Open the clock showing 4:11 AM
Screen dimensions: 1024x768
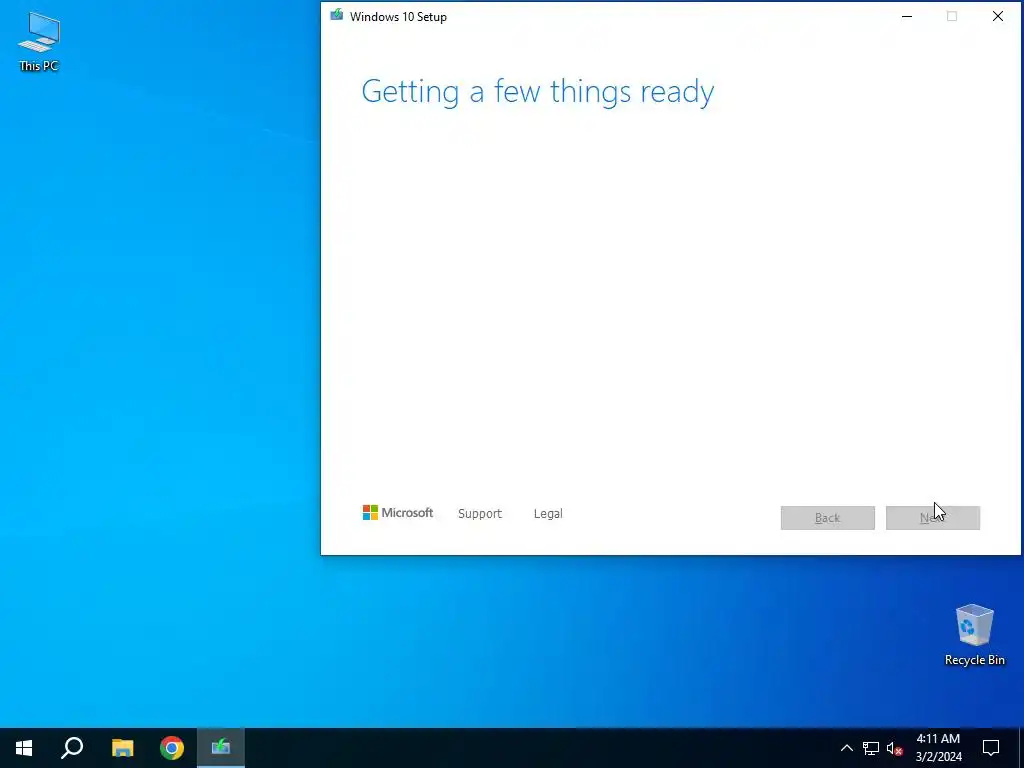[938, 748]
